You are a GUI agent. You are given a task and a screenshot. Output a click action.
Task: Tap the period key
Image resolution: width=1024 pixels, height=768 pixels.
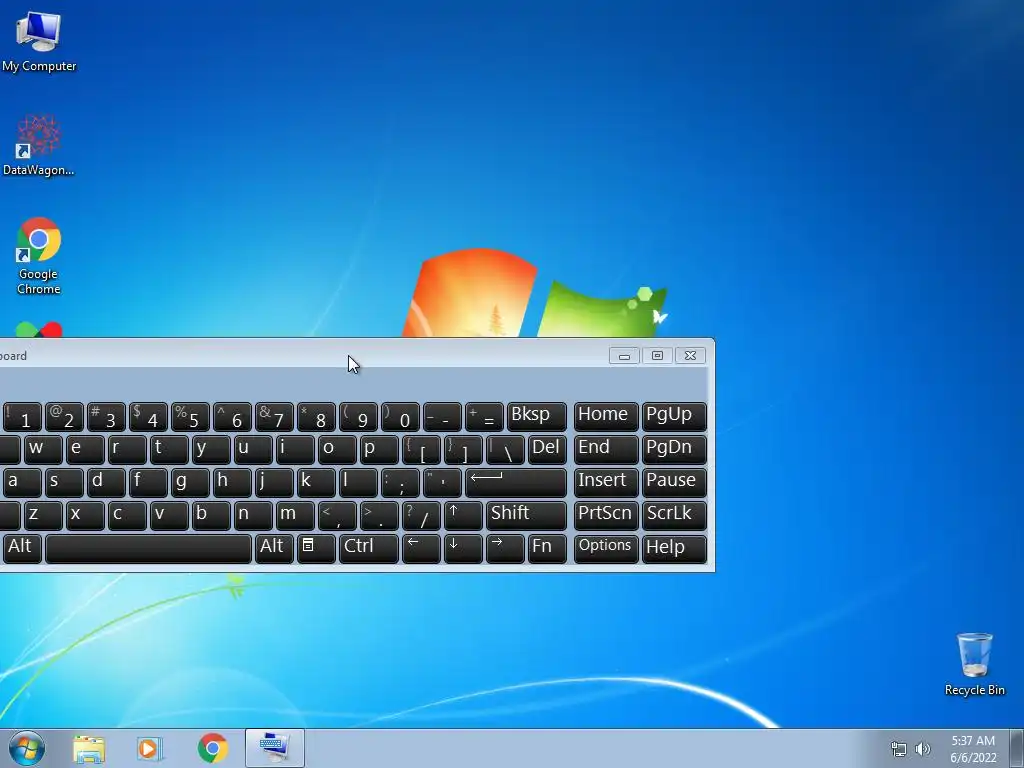pyautogui.click(x=379, y=515)
